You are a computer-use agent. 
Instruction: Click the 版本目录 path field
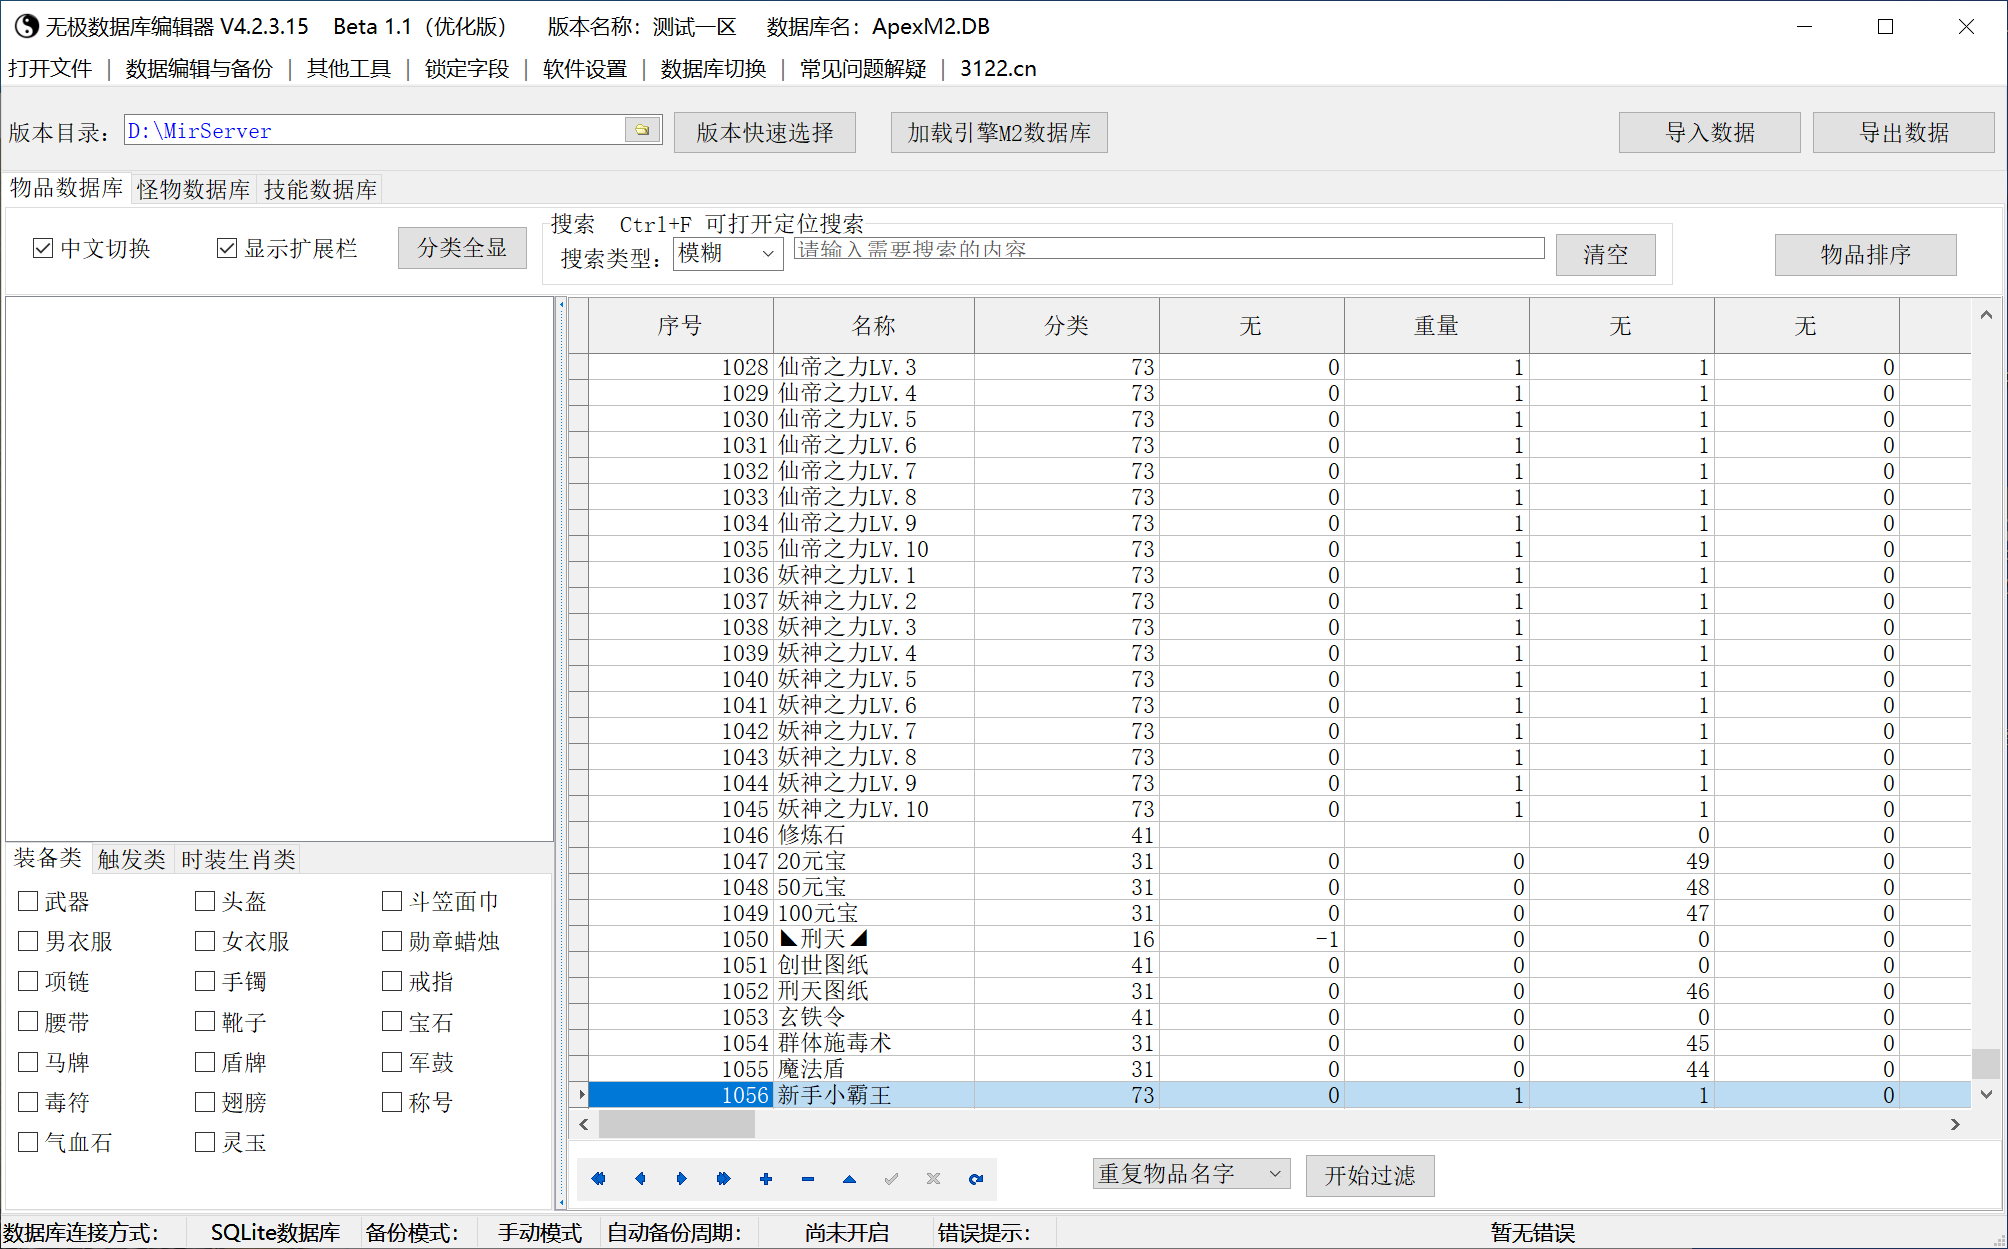coord(374,130)
